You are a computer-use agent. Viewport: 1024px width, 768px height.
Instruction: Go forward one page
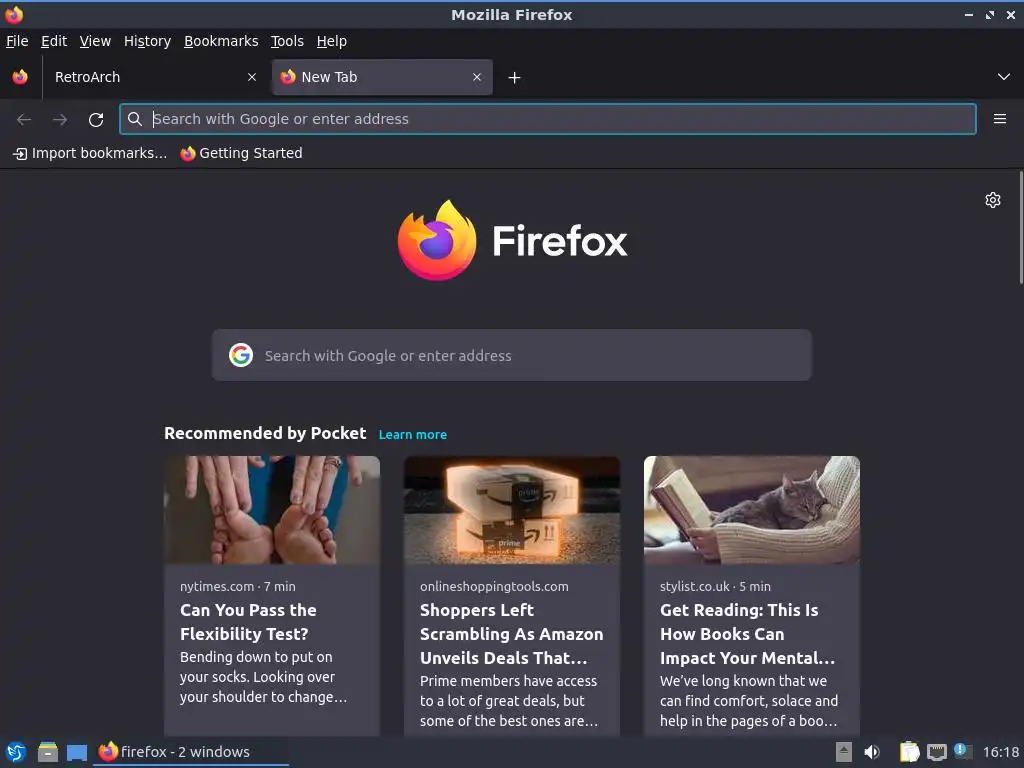(x=60, y=120)
